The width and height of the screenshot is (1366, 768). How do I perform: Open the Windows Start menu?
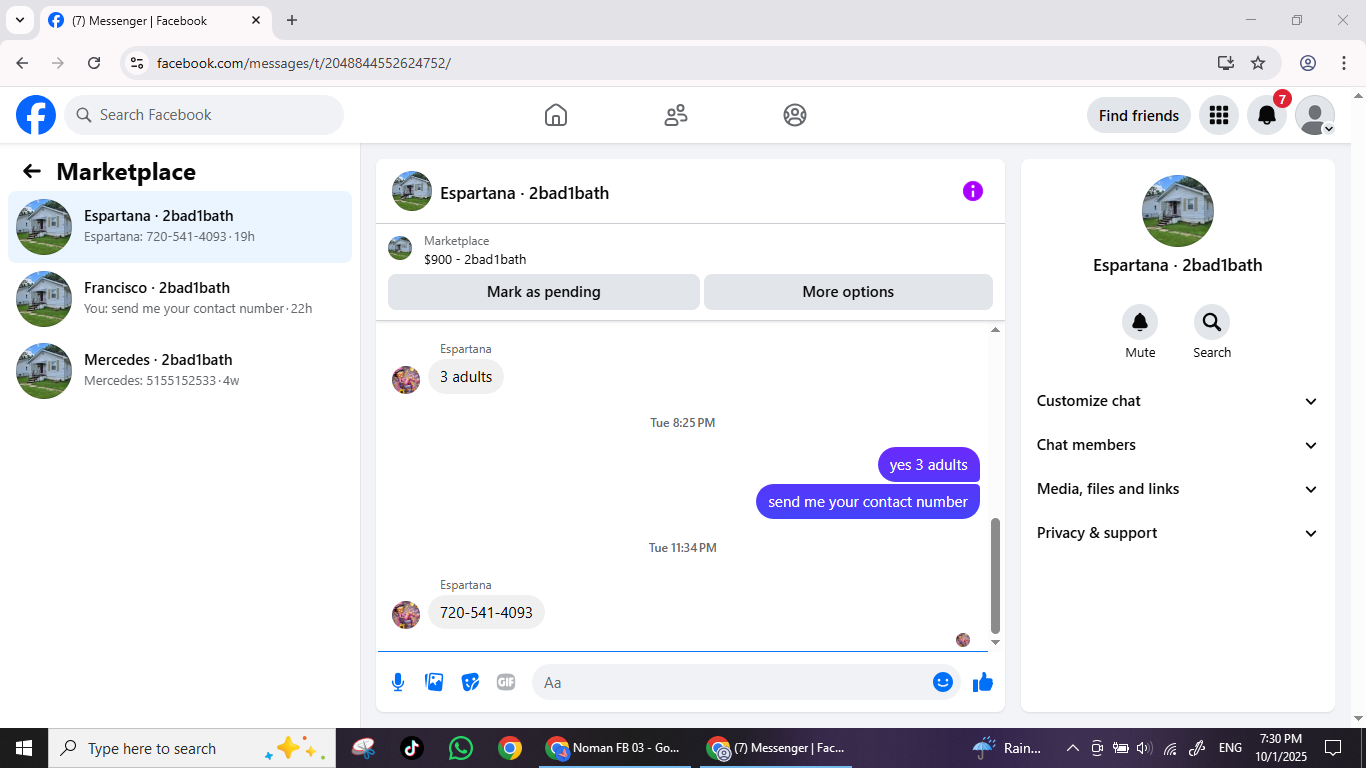tap(23, 748)
